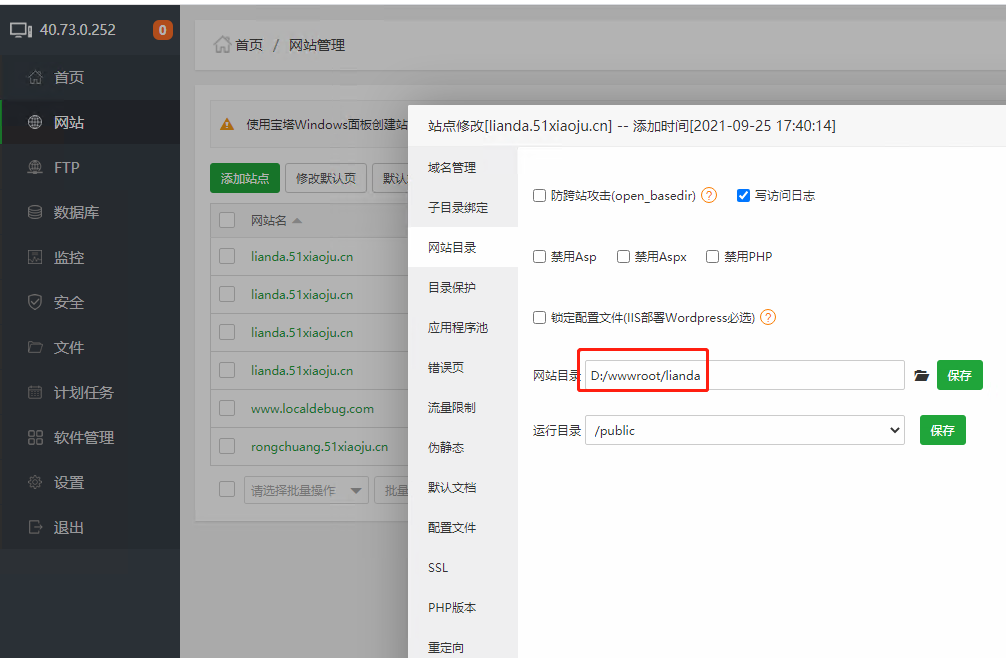Save the 运行目录 setting
Viewport: 1006px width, 658px height.
point(942,430)
